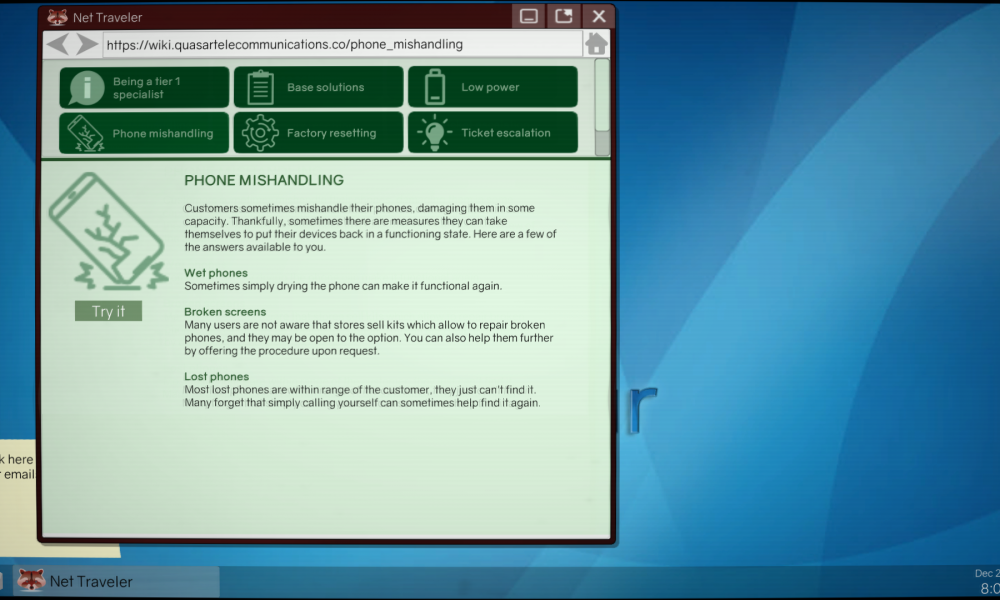Viewport: 1000px width, 600px height.
Task: Click the PHONE MISHANDLING heading
Action: click(264, 180)
